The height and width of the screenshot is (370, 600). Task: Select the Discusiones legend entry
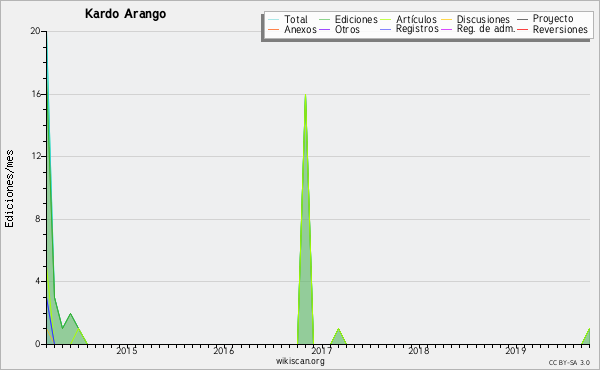[483, 19]
